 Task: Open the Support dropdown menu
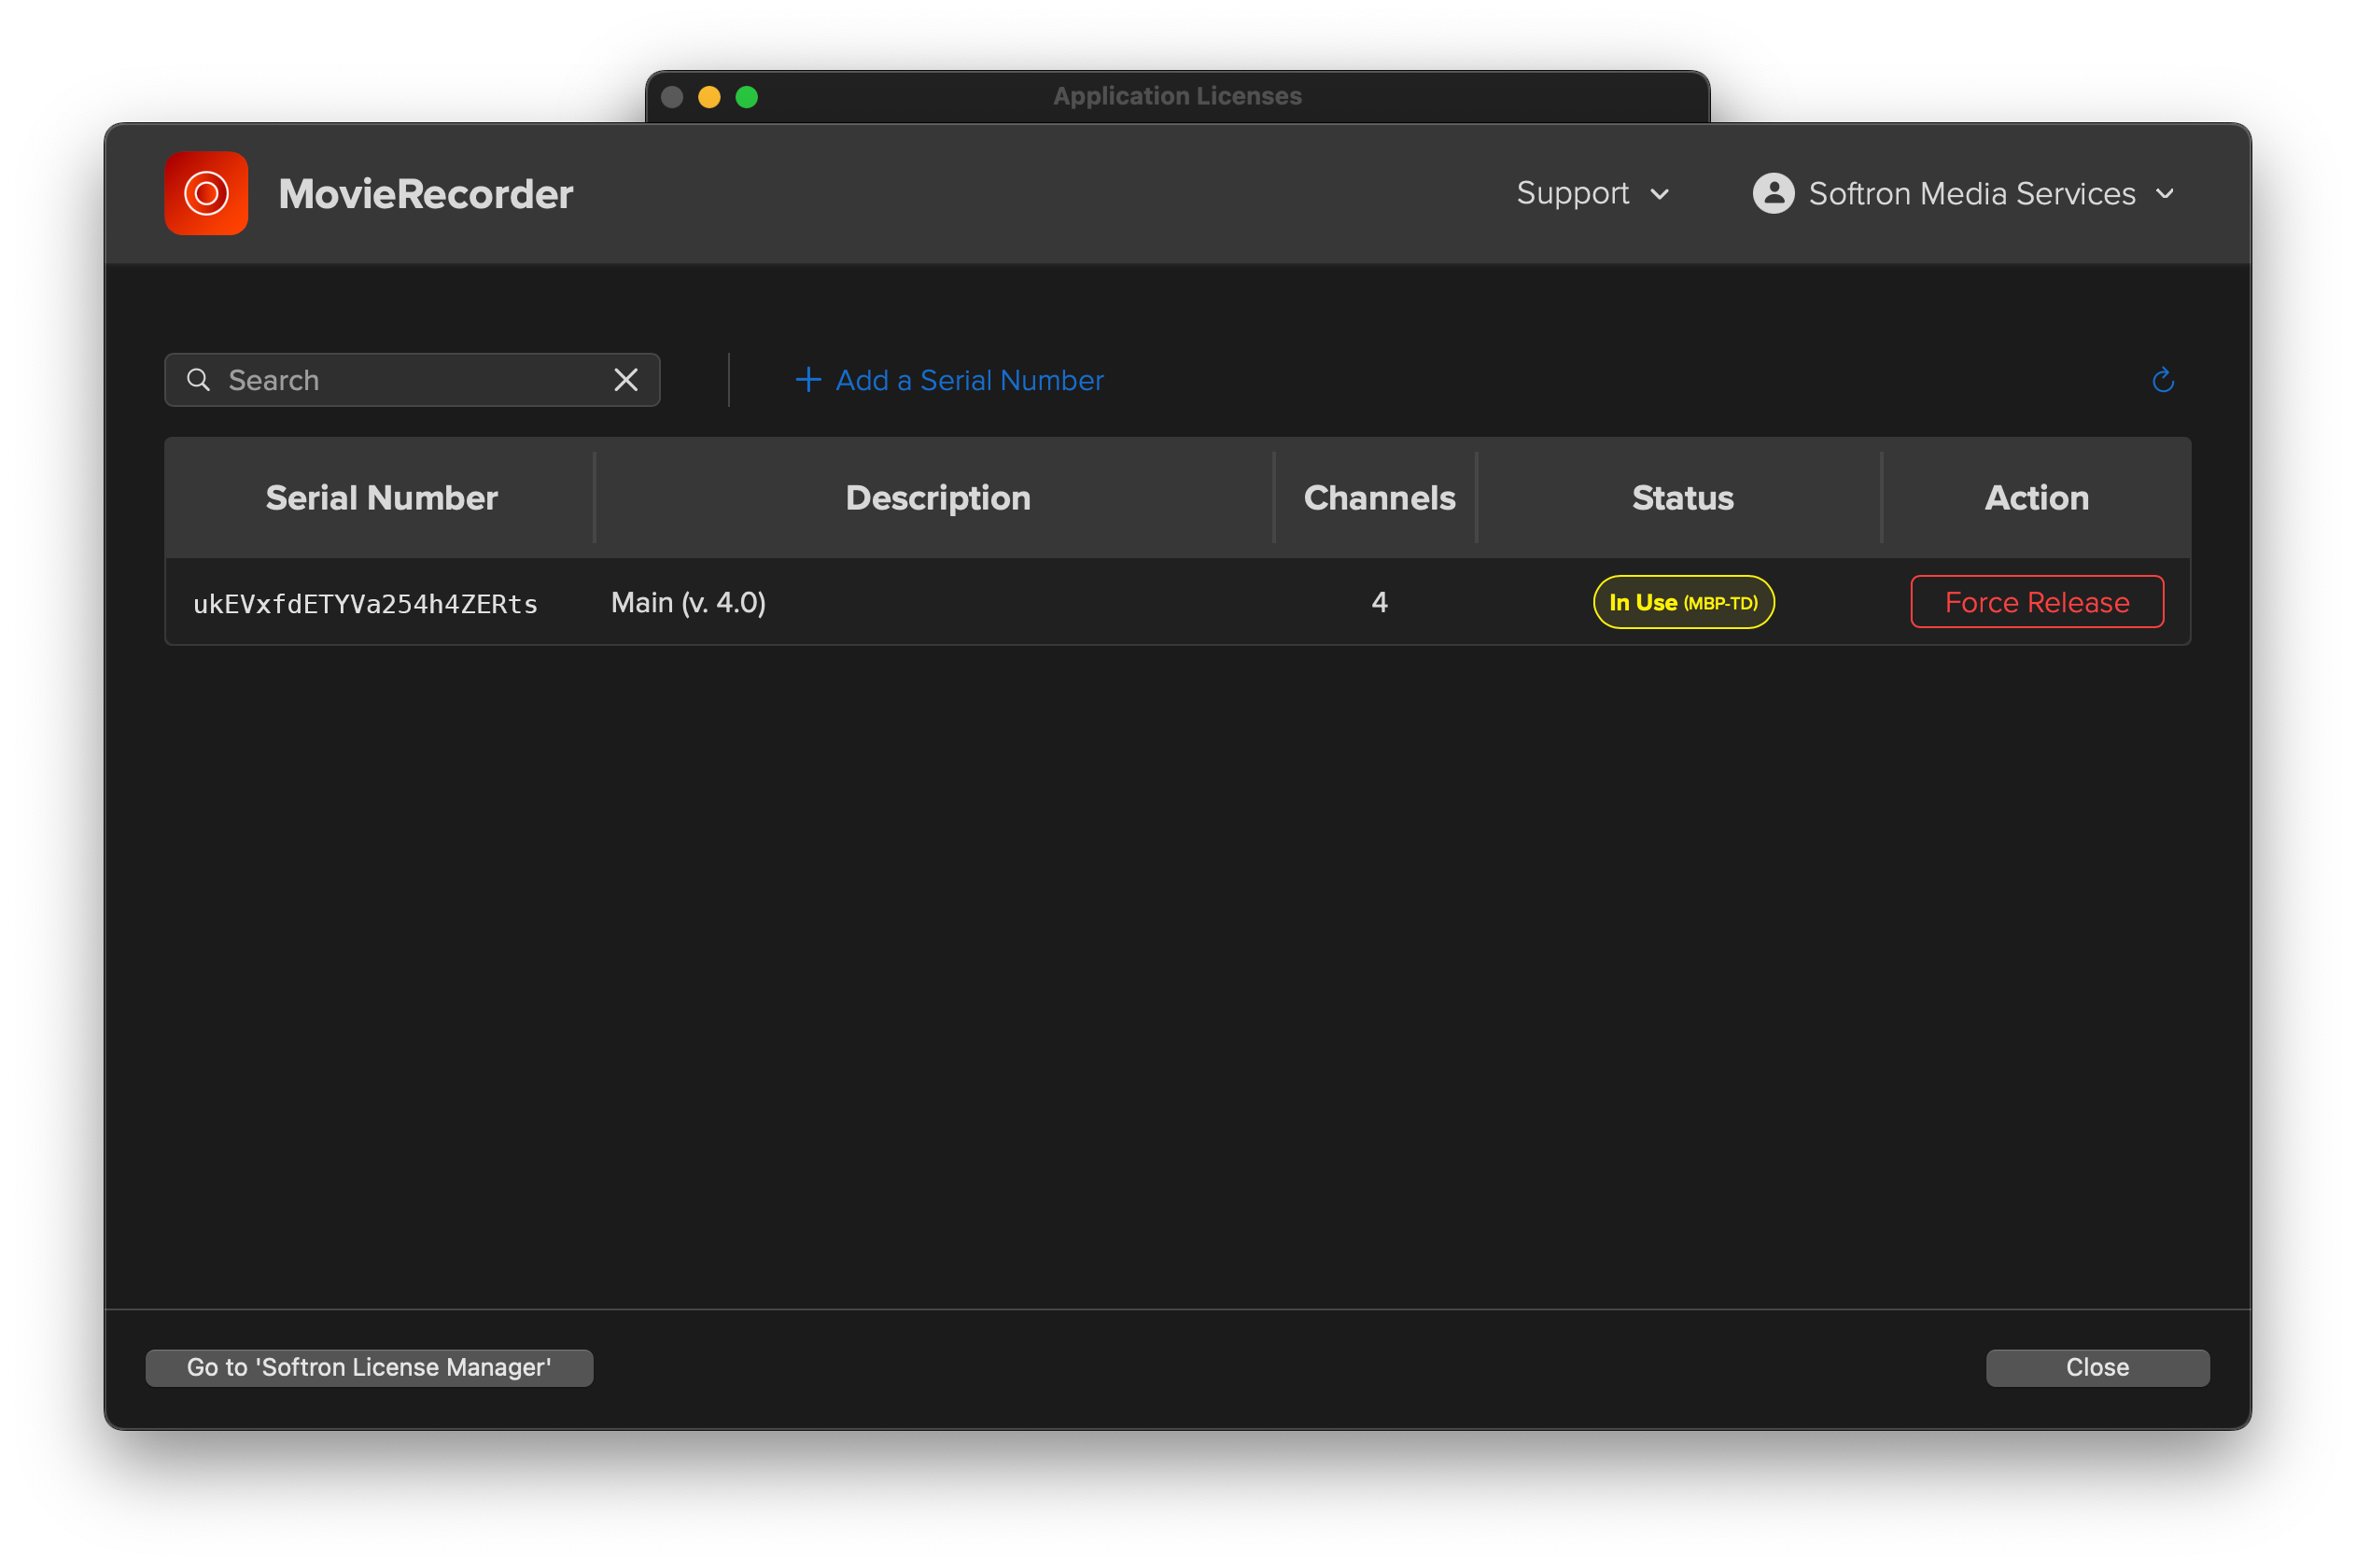click(1592, 193)
